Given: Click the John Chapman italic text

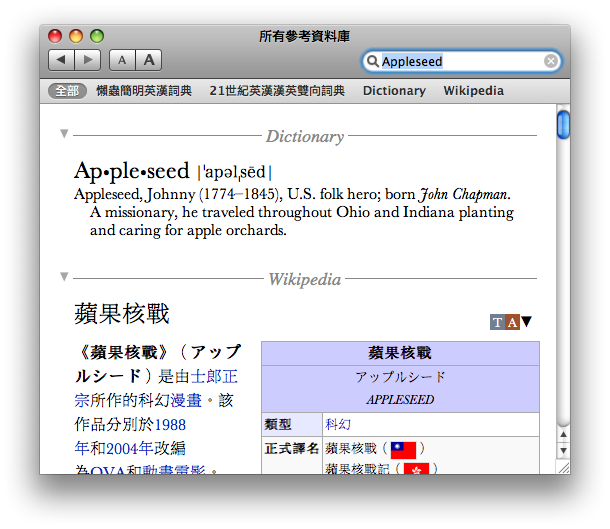Looking at the screenshot, I should point(463,194).
